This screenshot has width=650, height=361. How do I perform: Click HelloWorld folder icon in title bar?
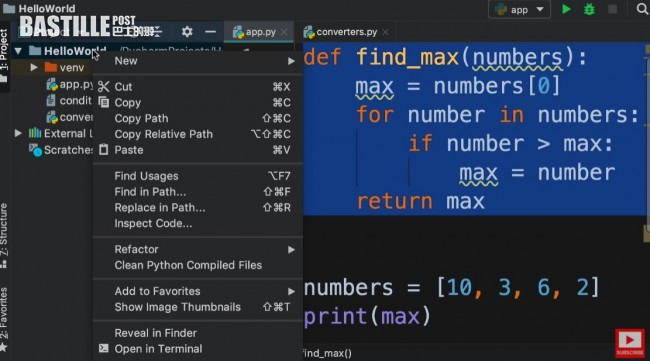[9, 8]
